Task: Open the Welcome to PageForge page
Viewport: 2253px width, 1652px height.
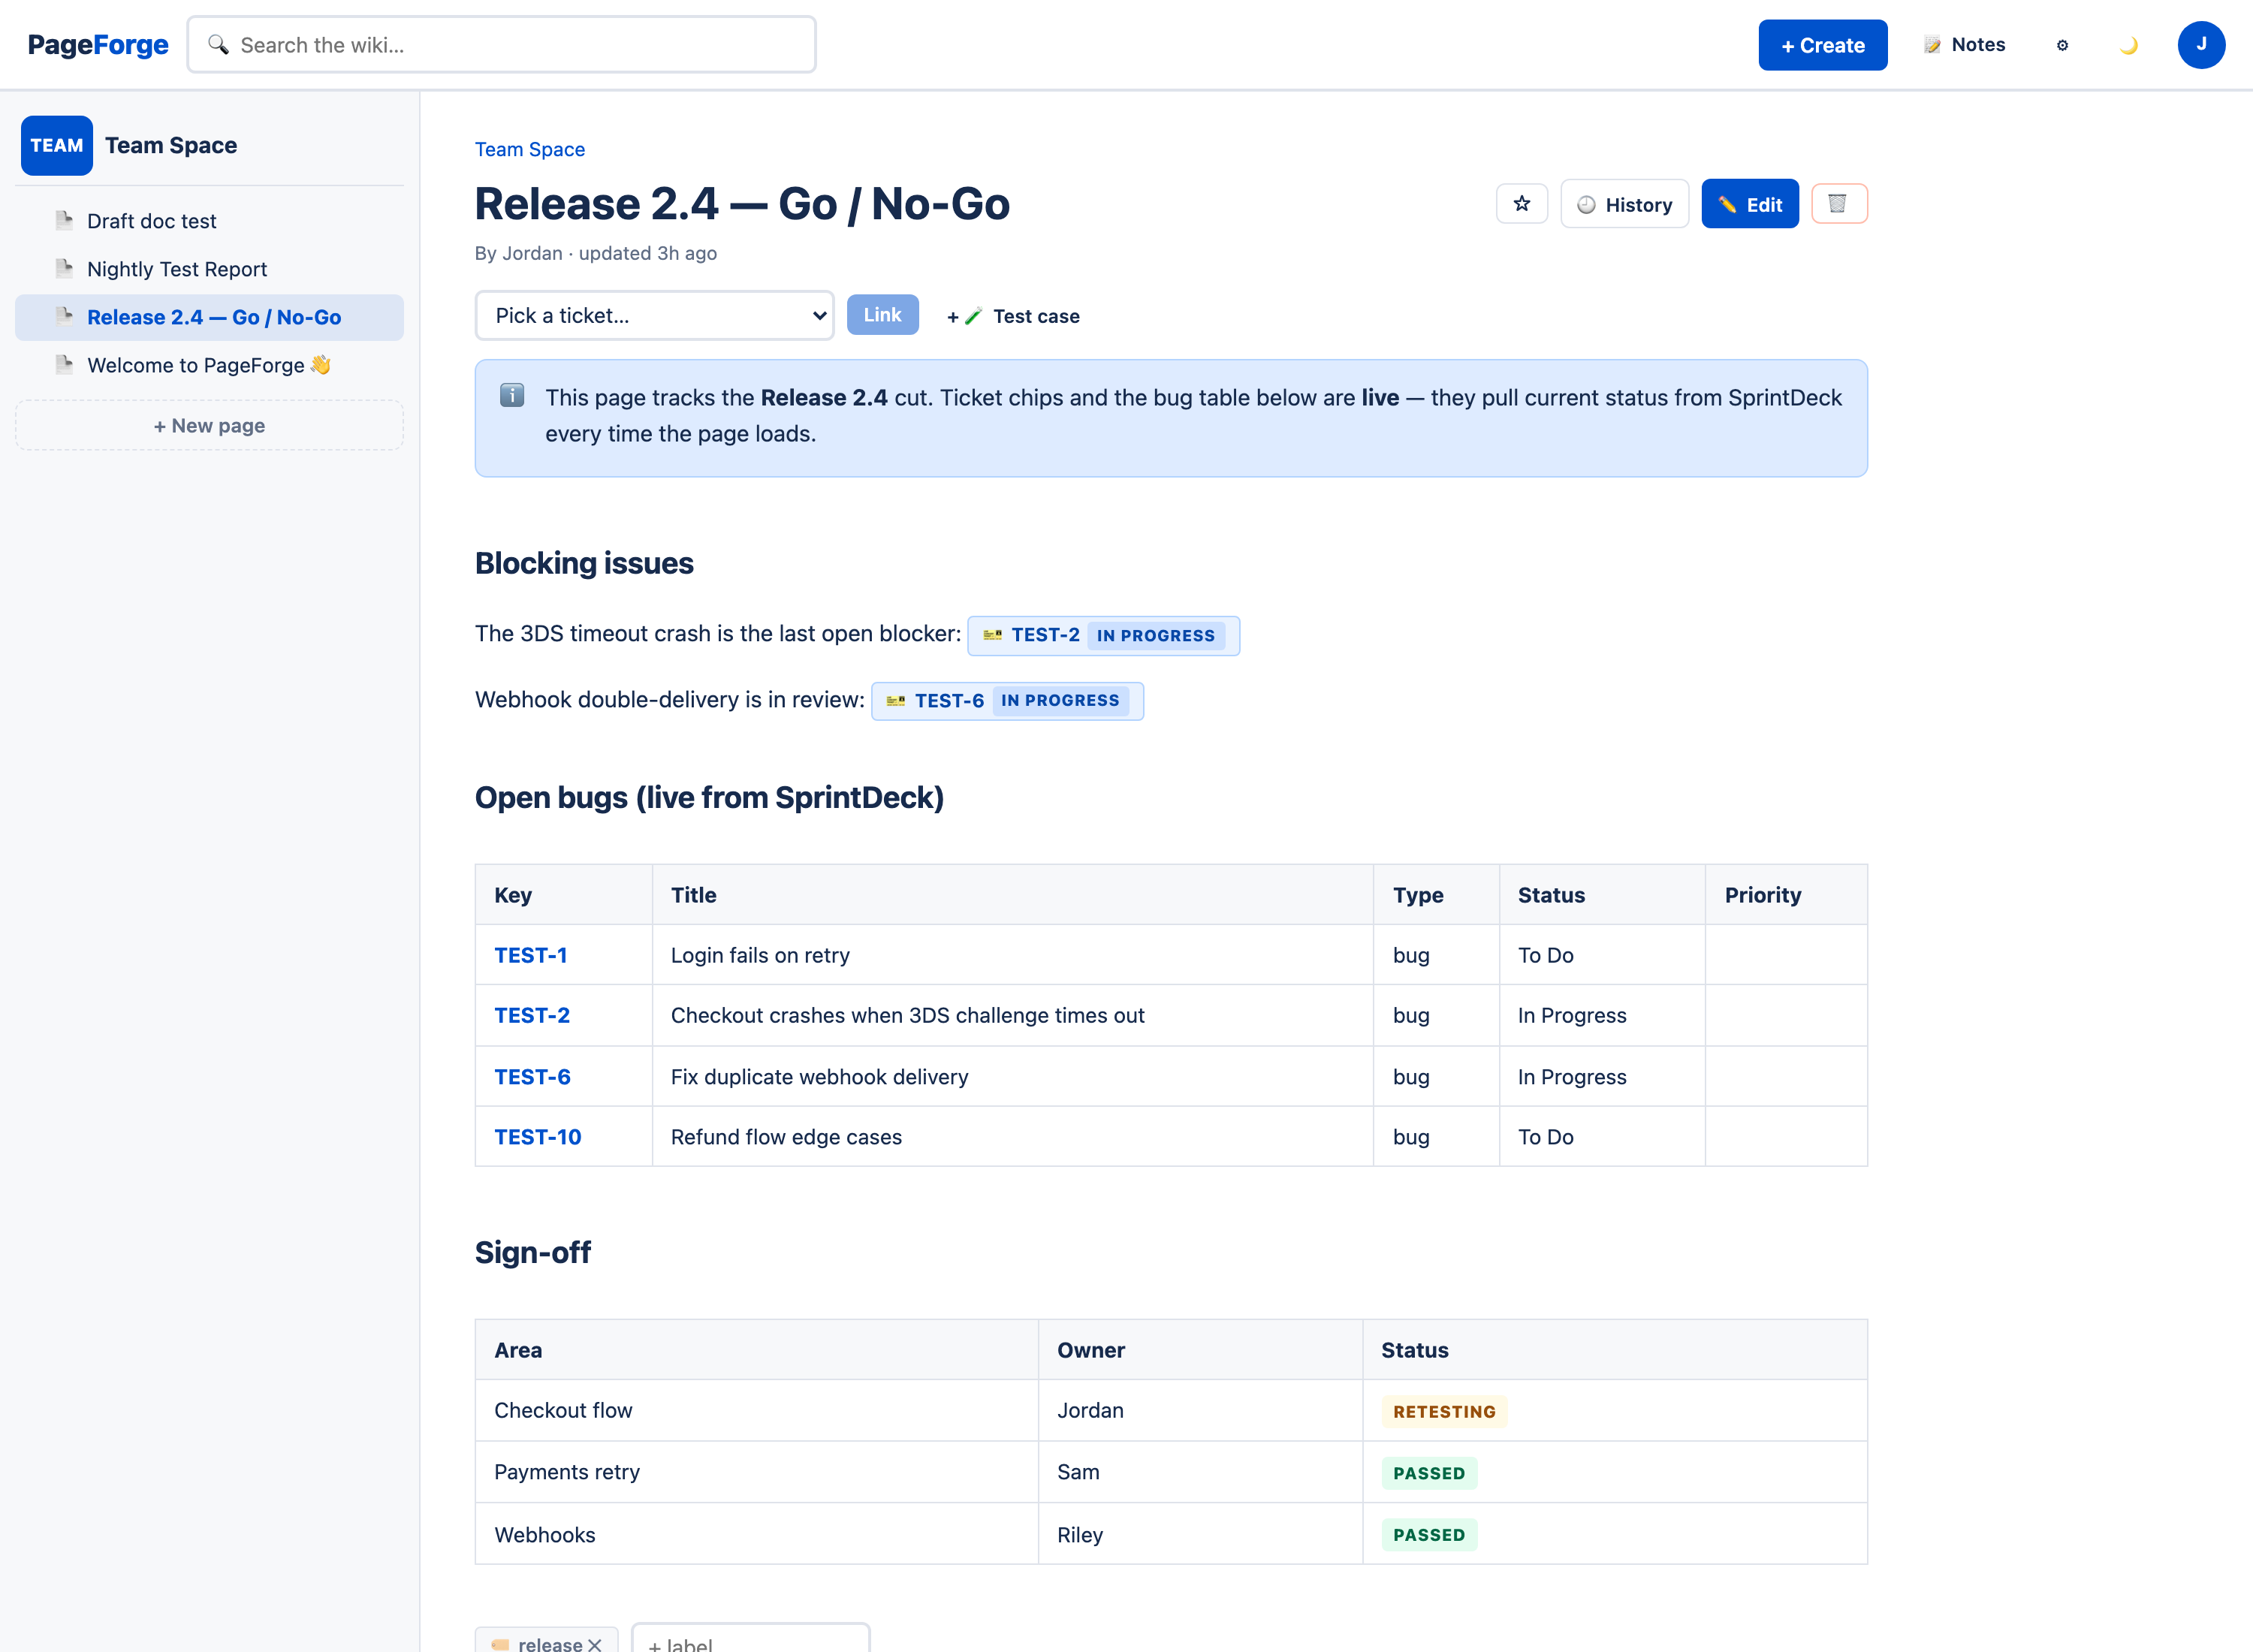Action: point(209,365)
